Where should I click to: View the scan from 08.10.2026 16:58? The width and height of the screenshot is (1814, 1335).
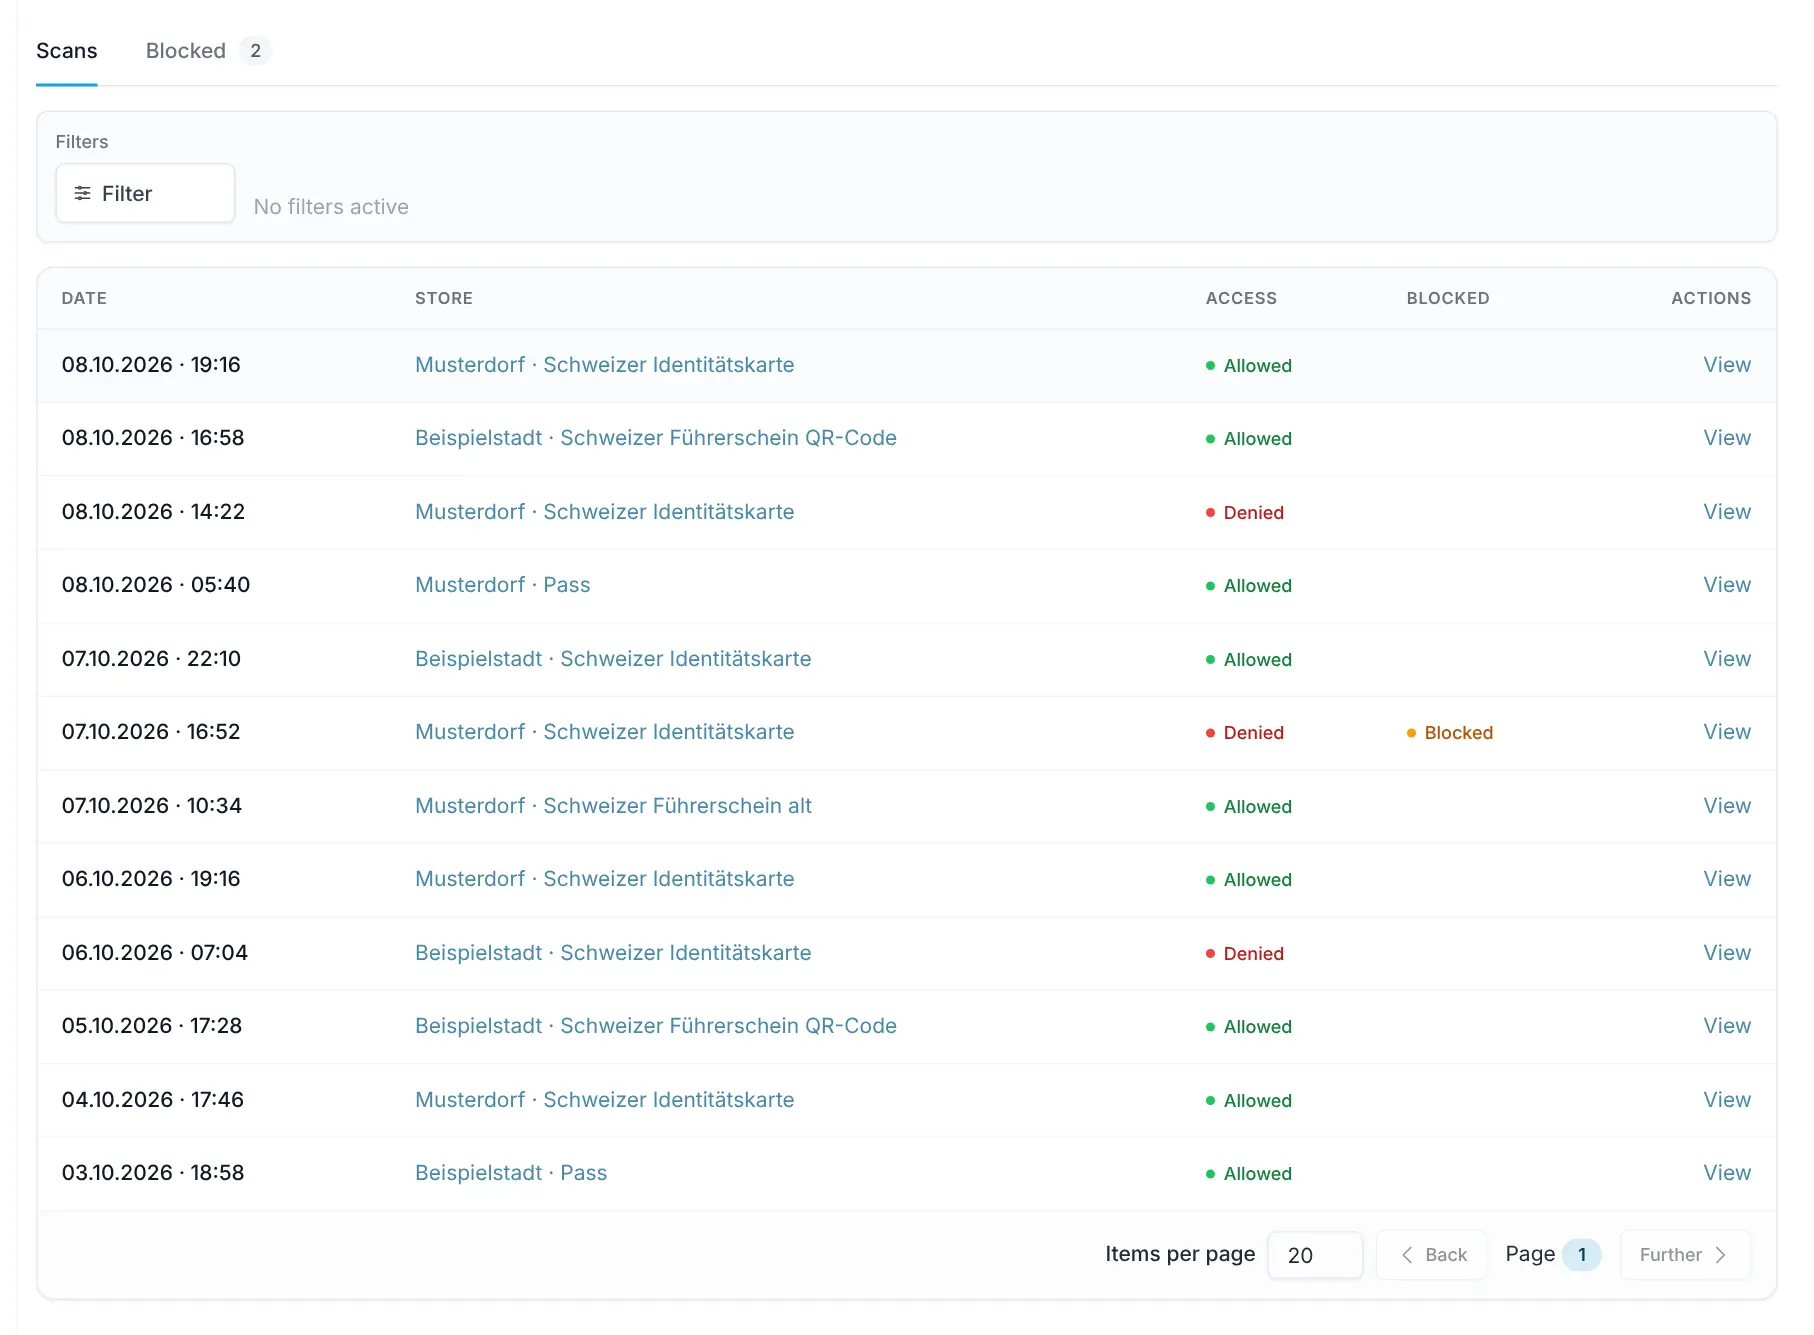click(x=1727, y=438)
